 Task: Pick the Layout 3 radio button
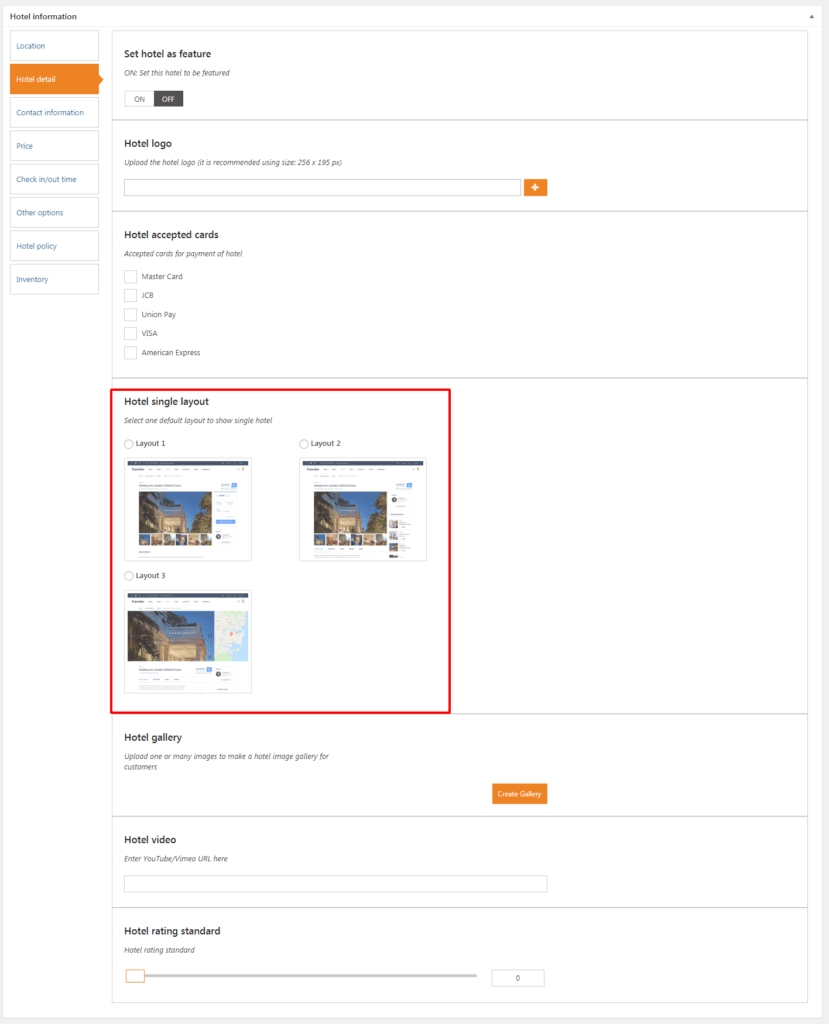pyautogui.click(x=129, y=576)
